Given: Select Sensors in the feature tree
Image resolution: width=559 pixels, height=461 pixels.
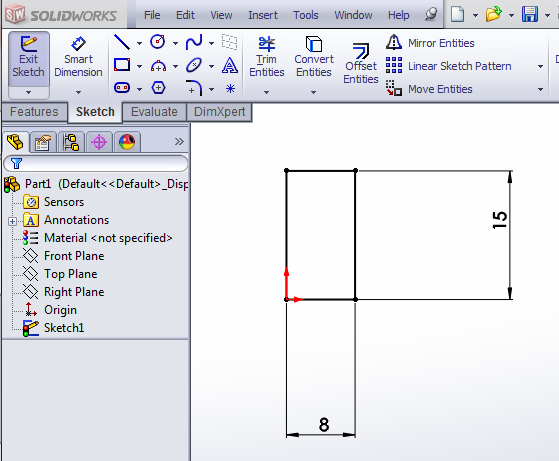Looking at the screenshot, I should (x=54, y=202).
